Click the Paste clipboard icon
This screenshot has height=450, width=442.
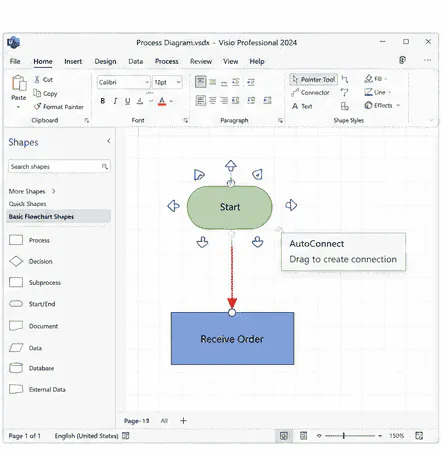(x=19, y=83)
